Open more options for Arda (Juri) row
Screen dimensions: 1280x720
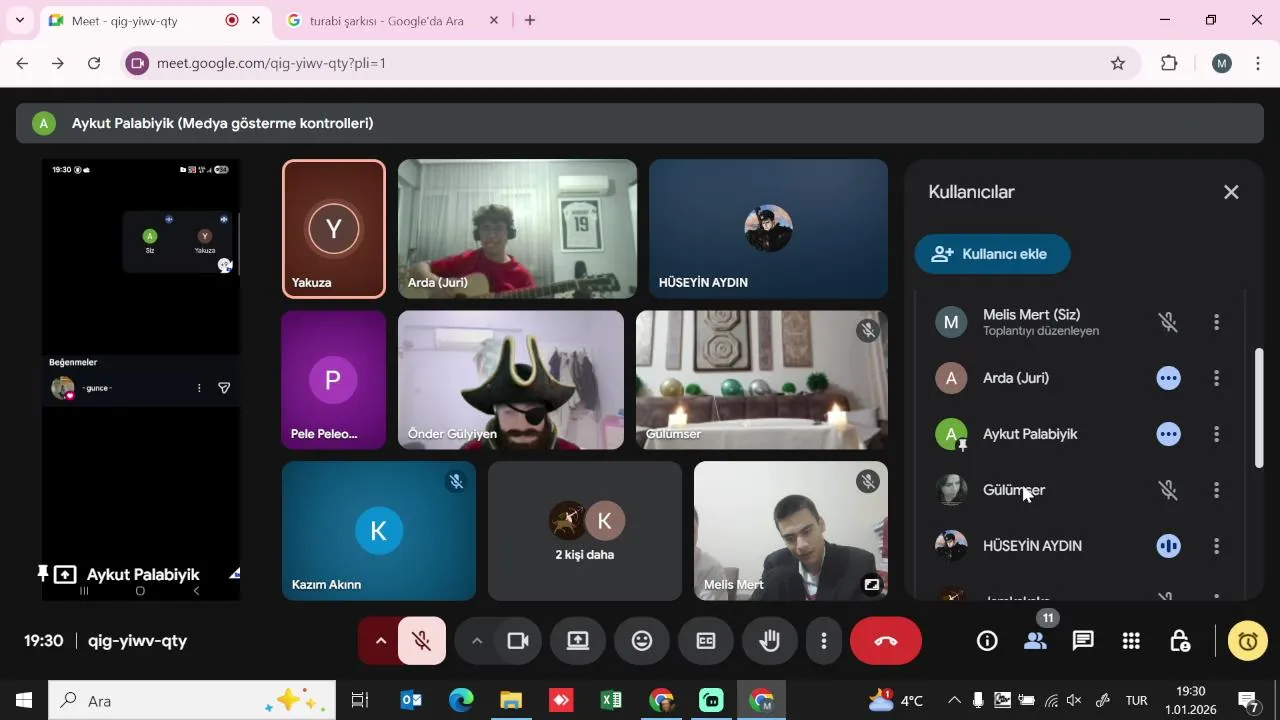click(1216, 378)
